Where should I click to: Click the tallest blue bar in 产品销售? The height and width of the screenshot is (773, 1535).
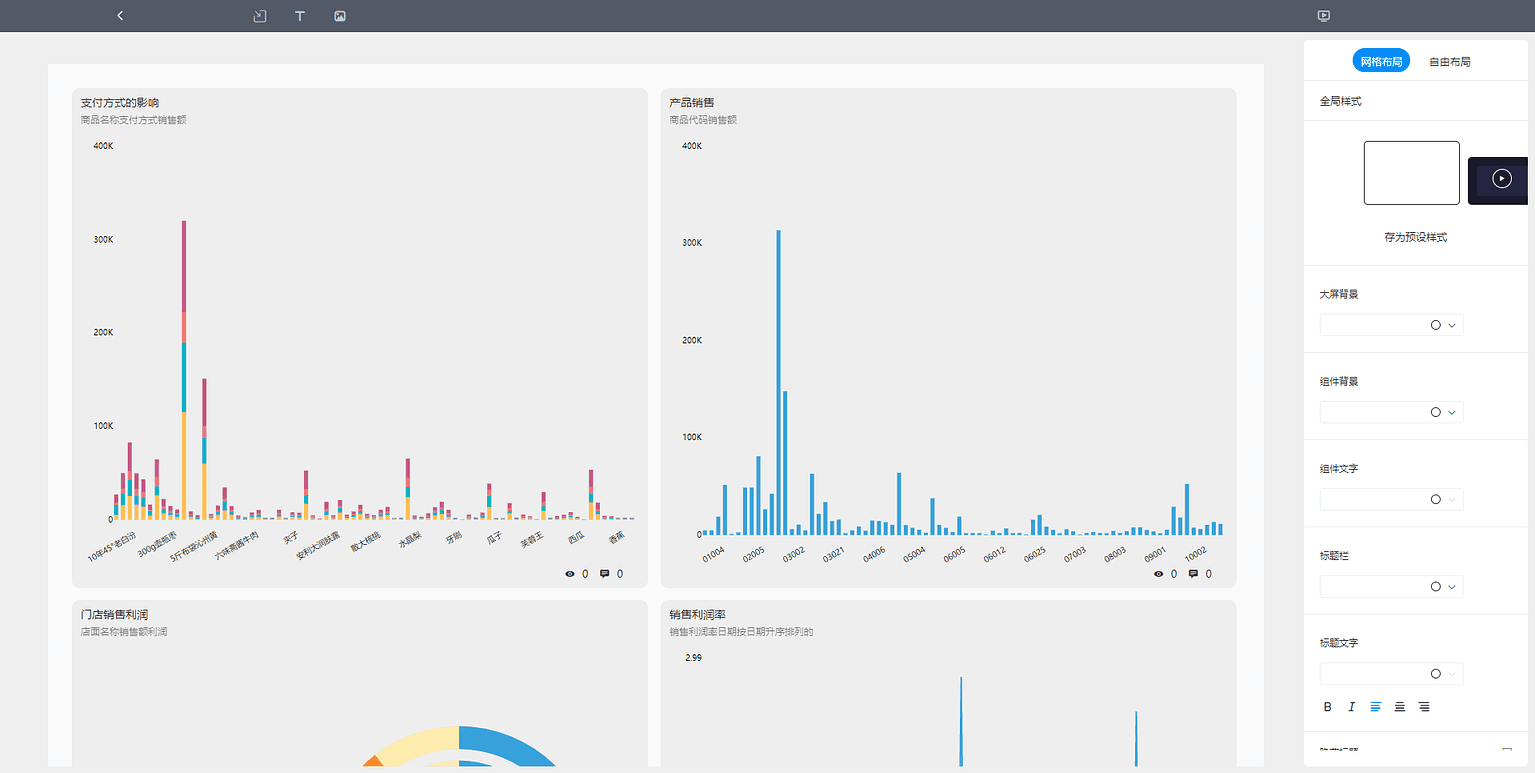779,383
